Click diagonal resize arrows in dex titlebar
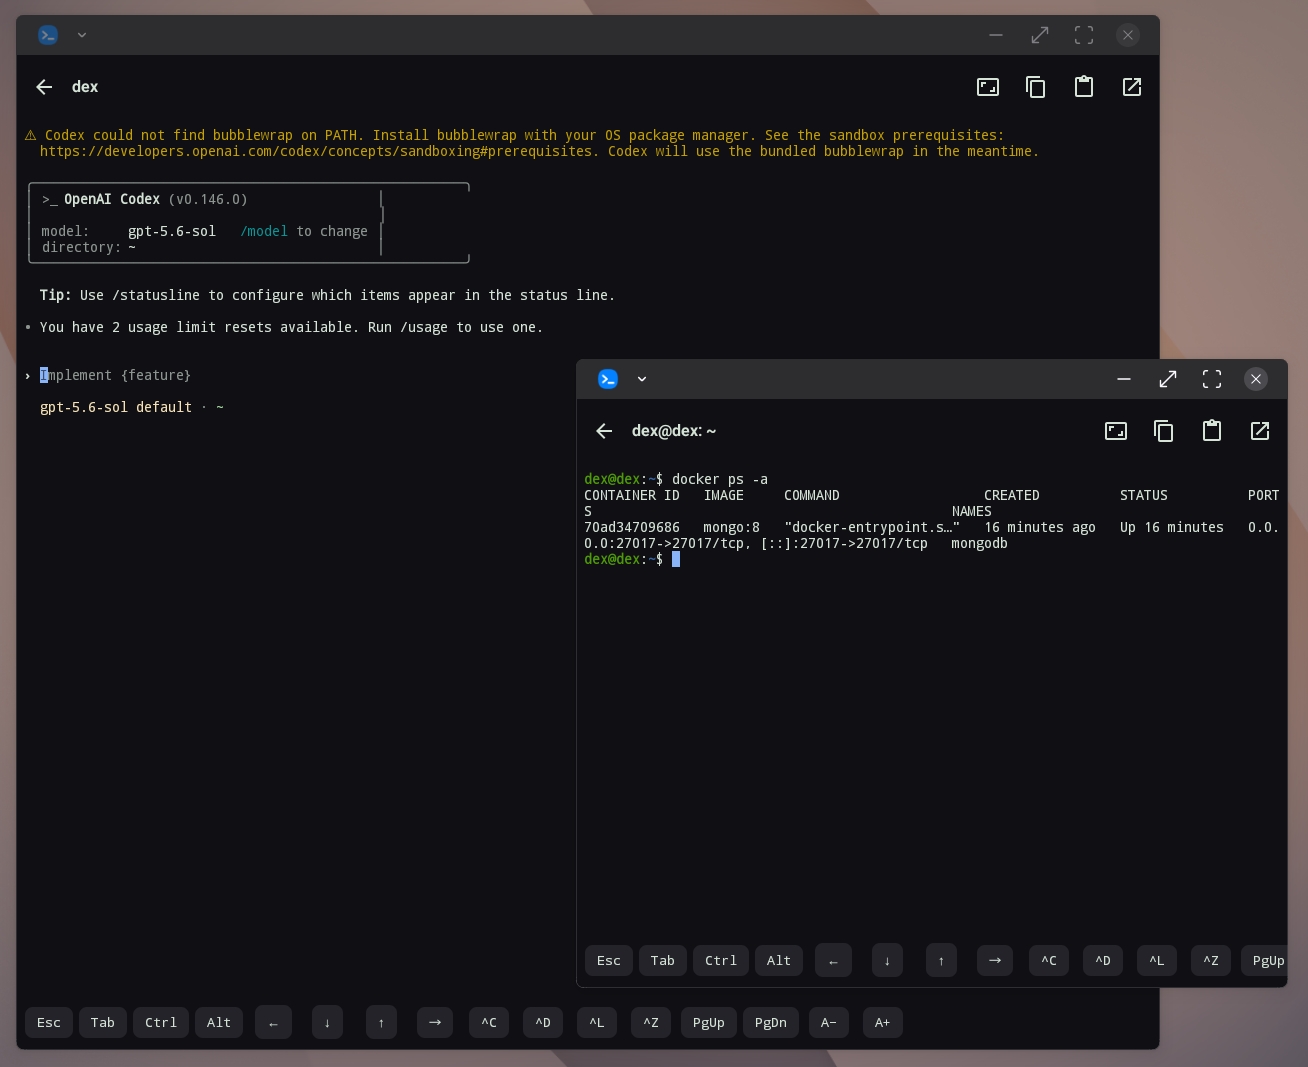This screenshot has width=1308, height=1067. click(1040, 35)
